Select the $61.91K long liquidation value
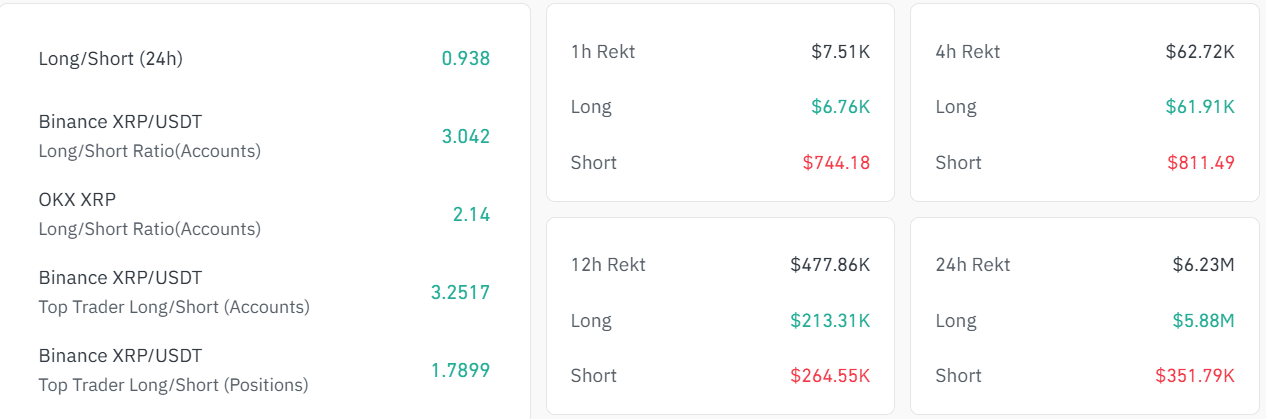 [1200, 107]
